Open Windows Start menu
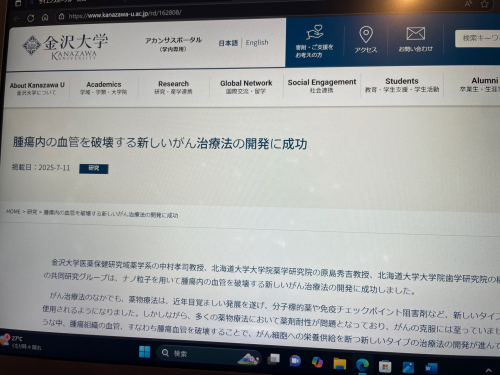 pos(144,352)
